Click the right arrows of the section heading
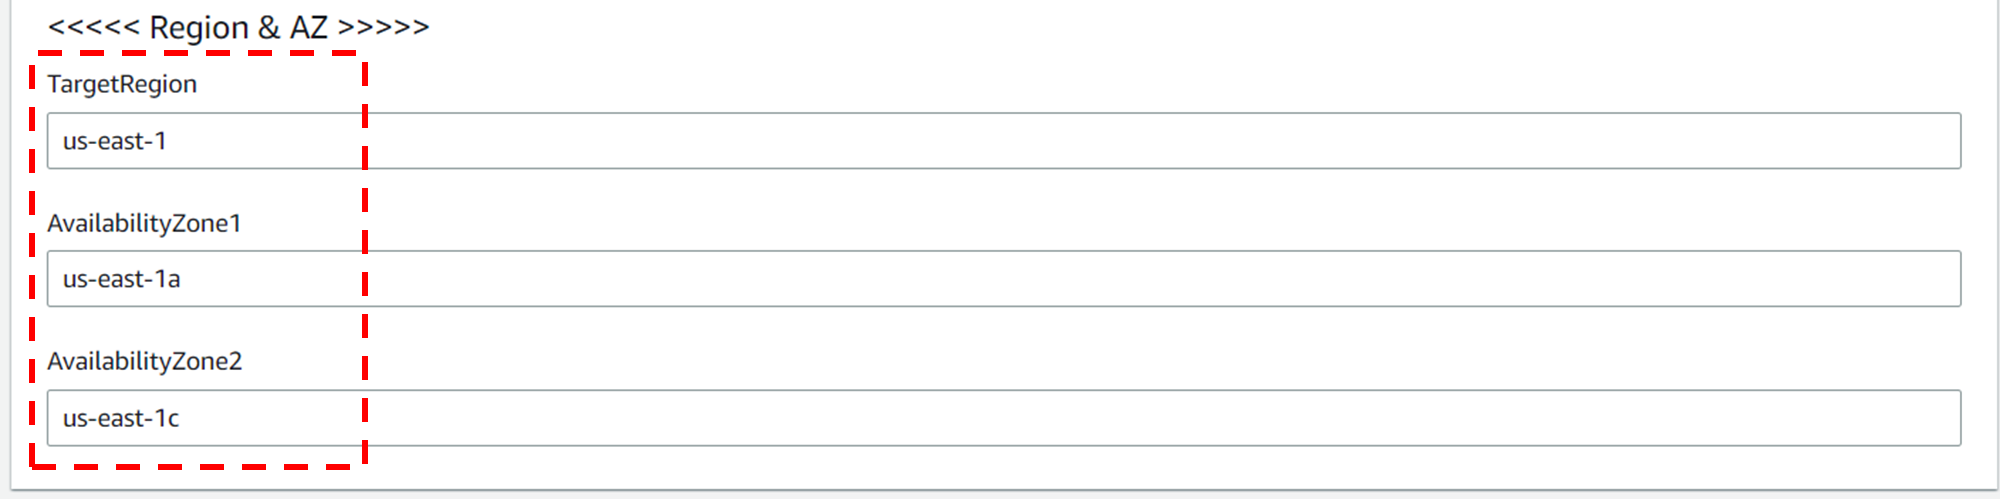 (x=384, y=27)
